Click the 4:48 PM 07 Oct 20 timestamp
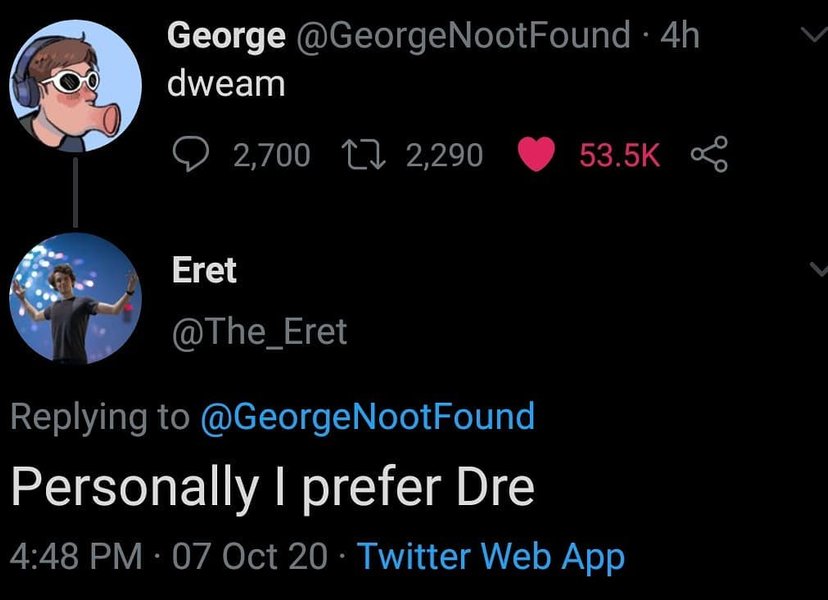The width and height of the screenshot is (828, 600). coord(169,556)
